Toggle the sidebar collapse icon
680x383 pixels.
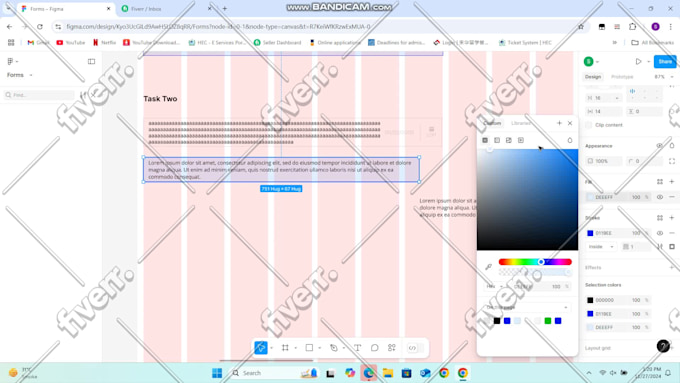pyautogui.click(x=91, y=62)
